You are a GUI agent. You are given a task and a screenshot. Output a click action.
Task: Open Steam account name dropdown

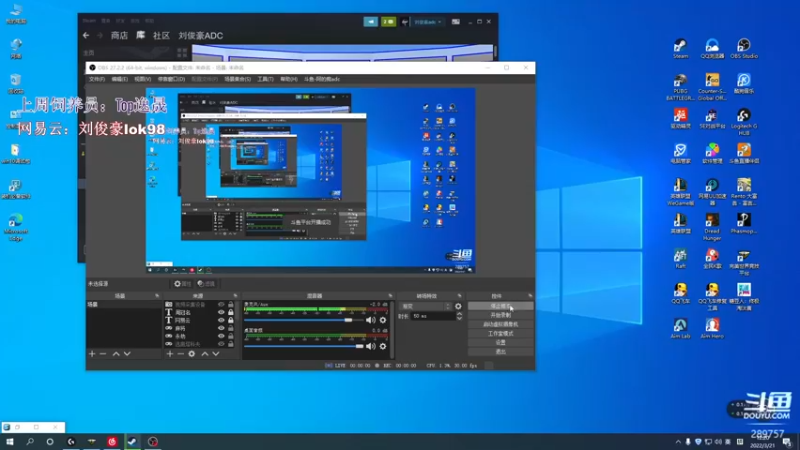point(428,22)
